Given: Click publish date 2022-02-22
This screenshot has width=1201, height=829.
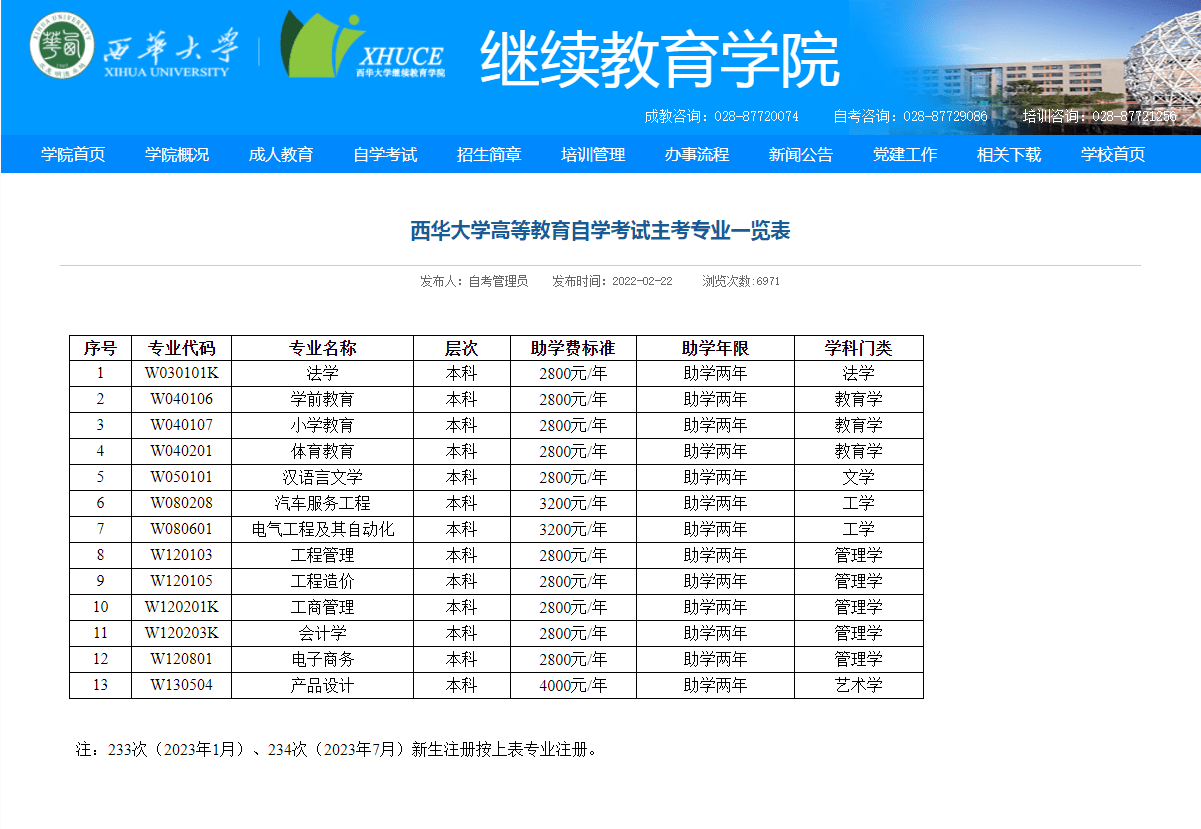Looking at the screenshot, I should coord(642,281).
